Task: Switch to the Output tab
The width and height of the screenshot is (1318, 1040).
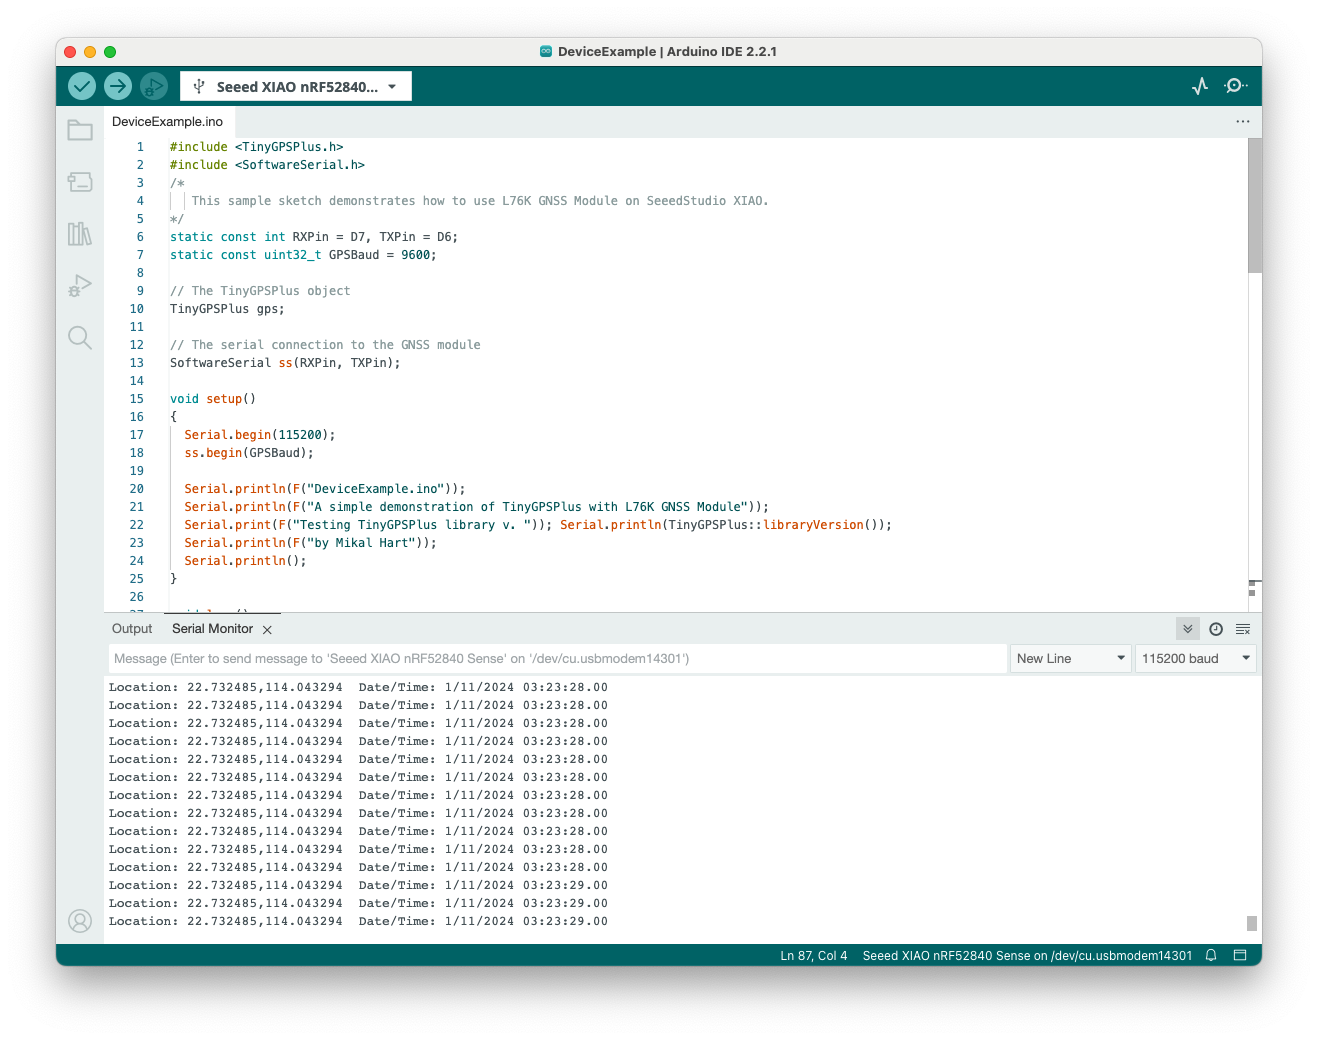Action: point(132,629)
